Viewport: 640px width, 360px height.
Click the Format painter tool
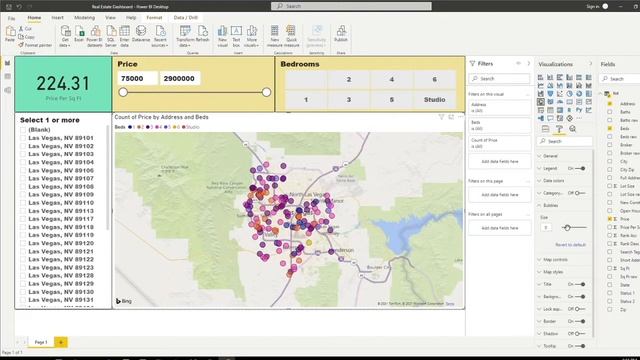pos(36,45)
